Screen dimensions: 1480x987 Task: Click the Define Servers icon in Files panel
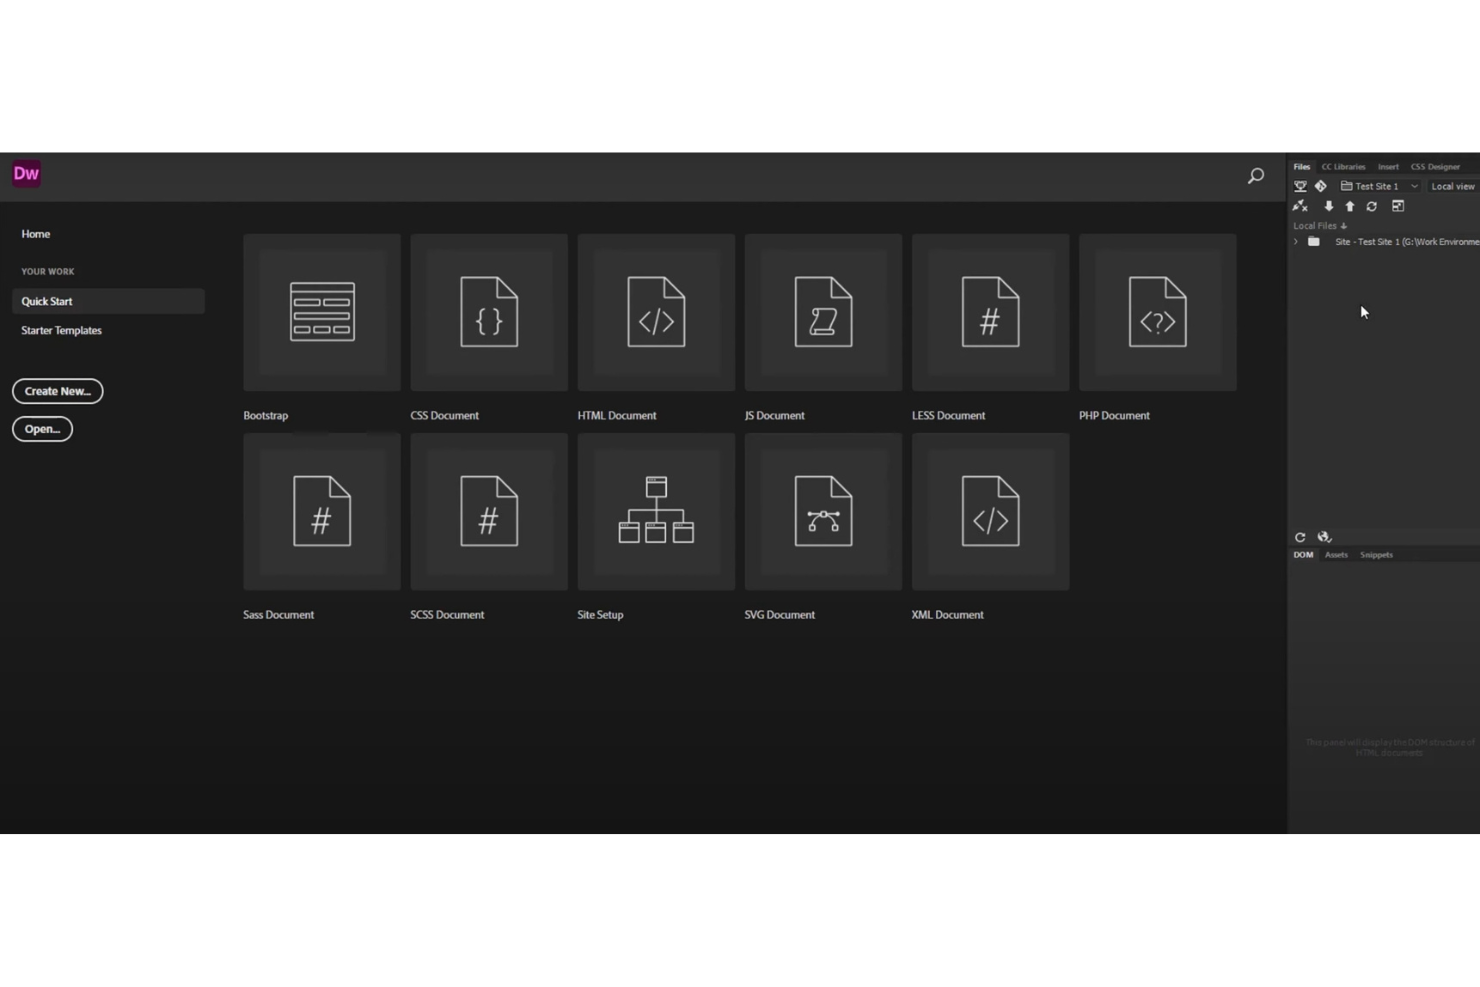pos(1300,186)
